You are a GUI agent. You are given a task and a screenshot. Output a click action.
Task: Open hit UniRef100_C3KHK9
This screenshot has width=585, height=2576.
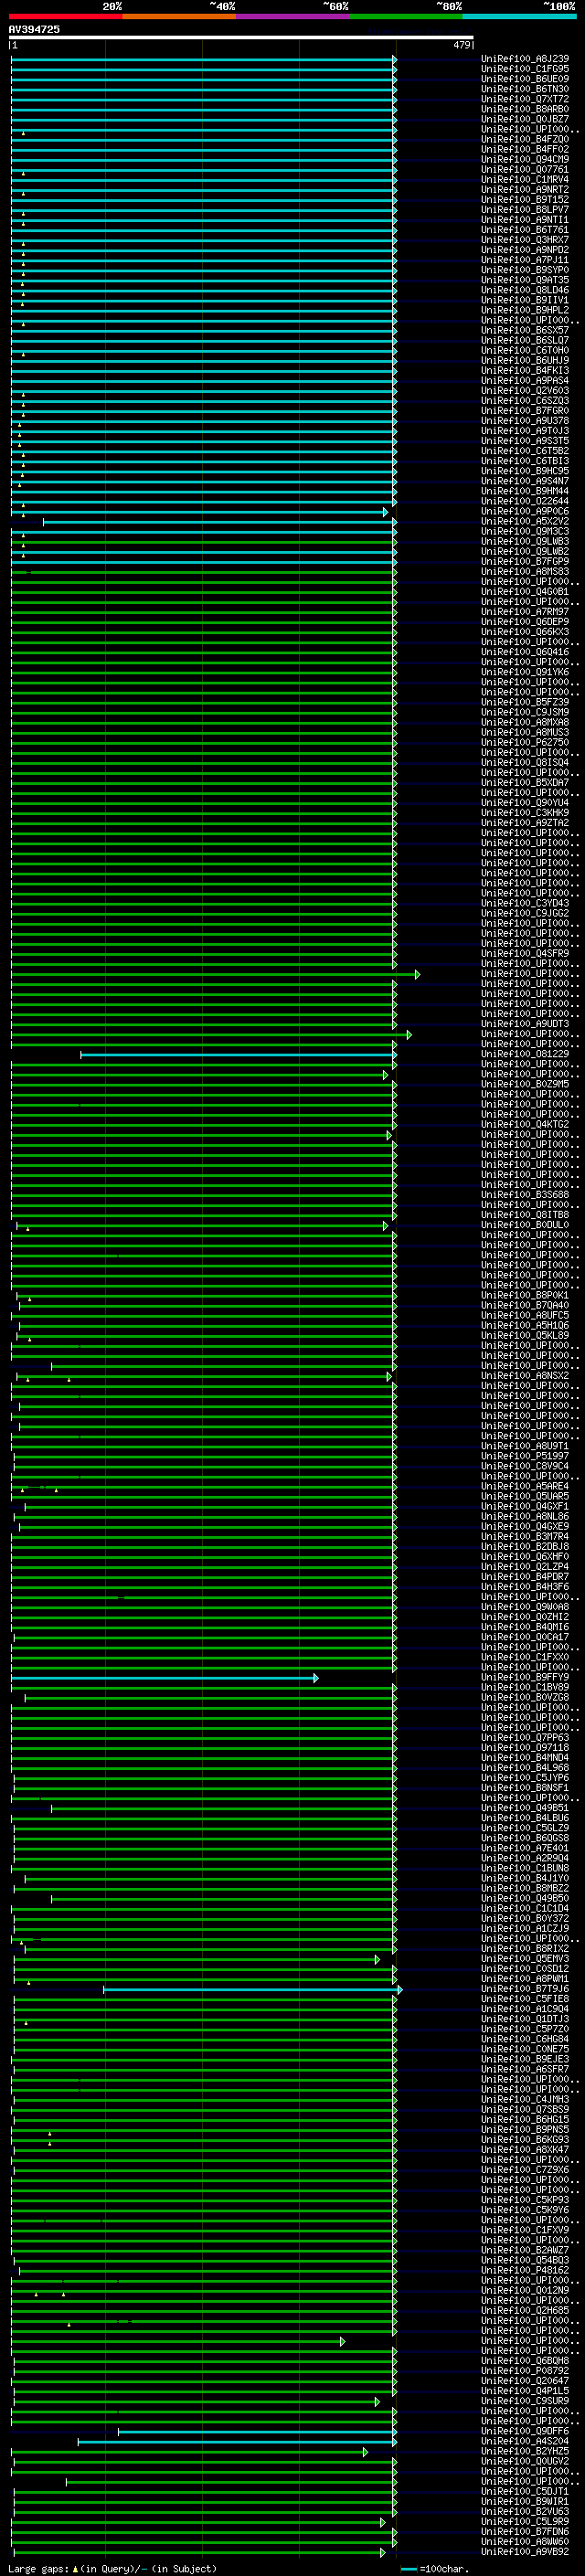tap(525, 812)
